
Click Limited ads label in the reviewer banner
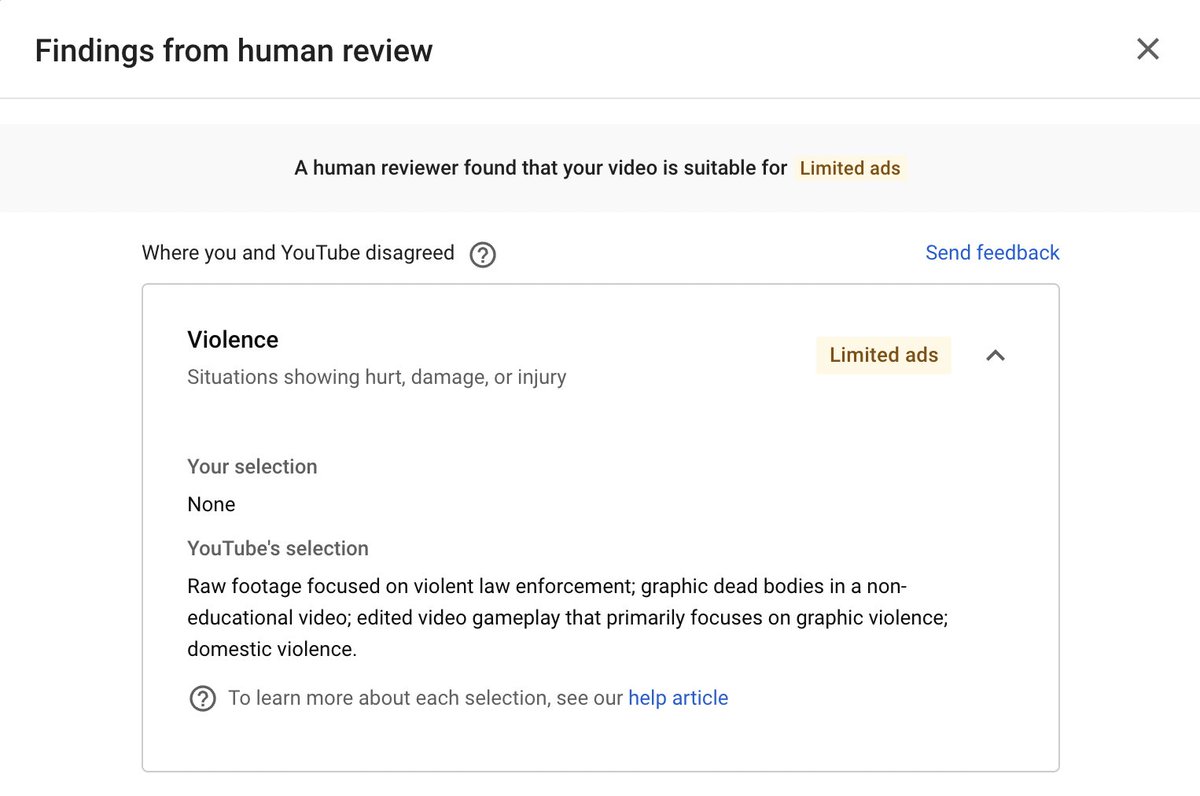(x=850, y=168)
